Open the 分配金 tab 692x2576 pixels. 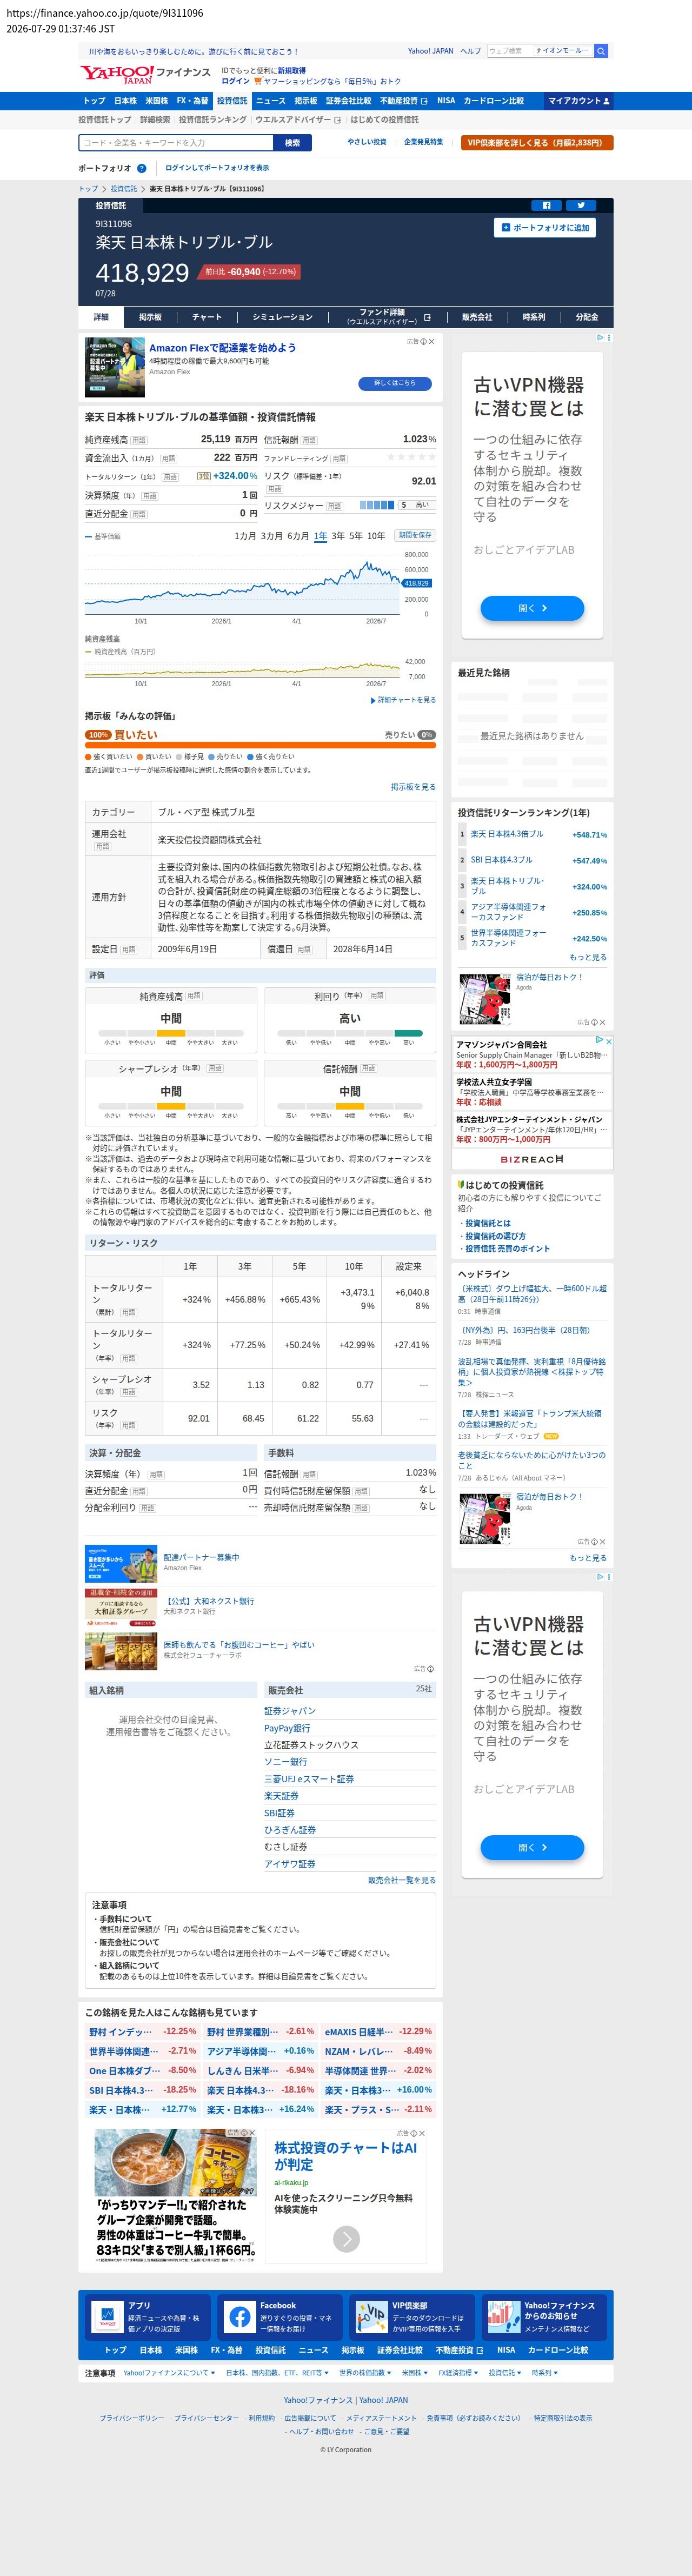coord(587,317)
